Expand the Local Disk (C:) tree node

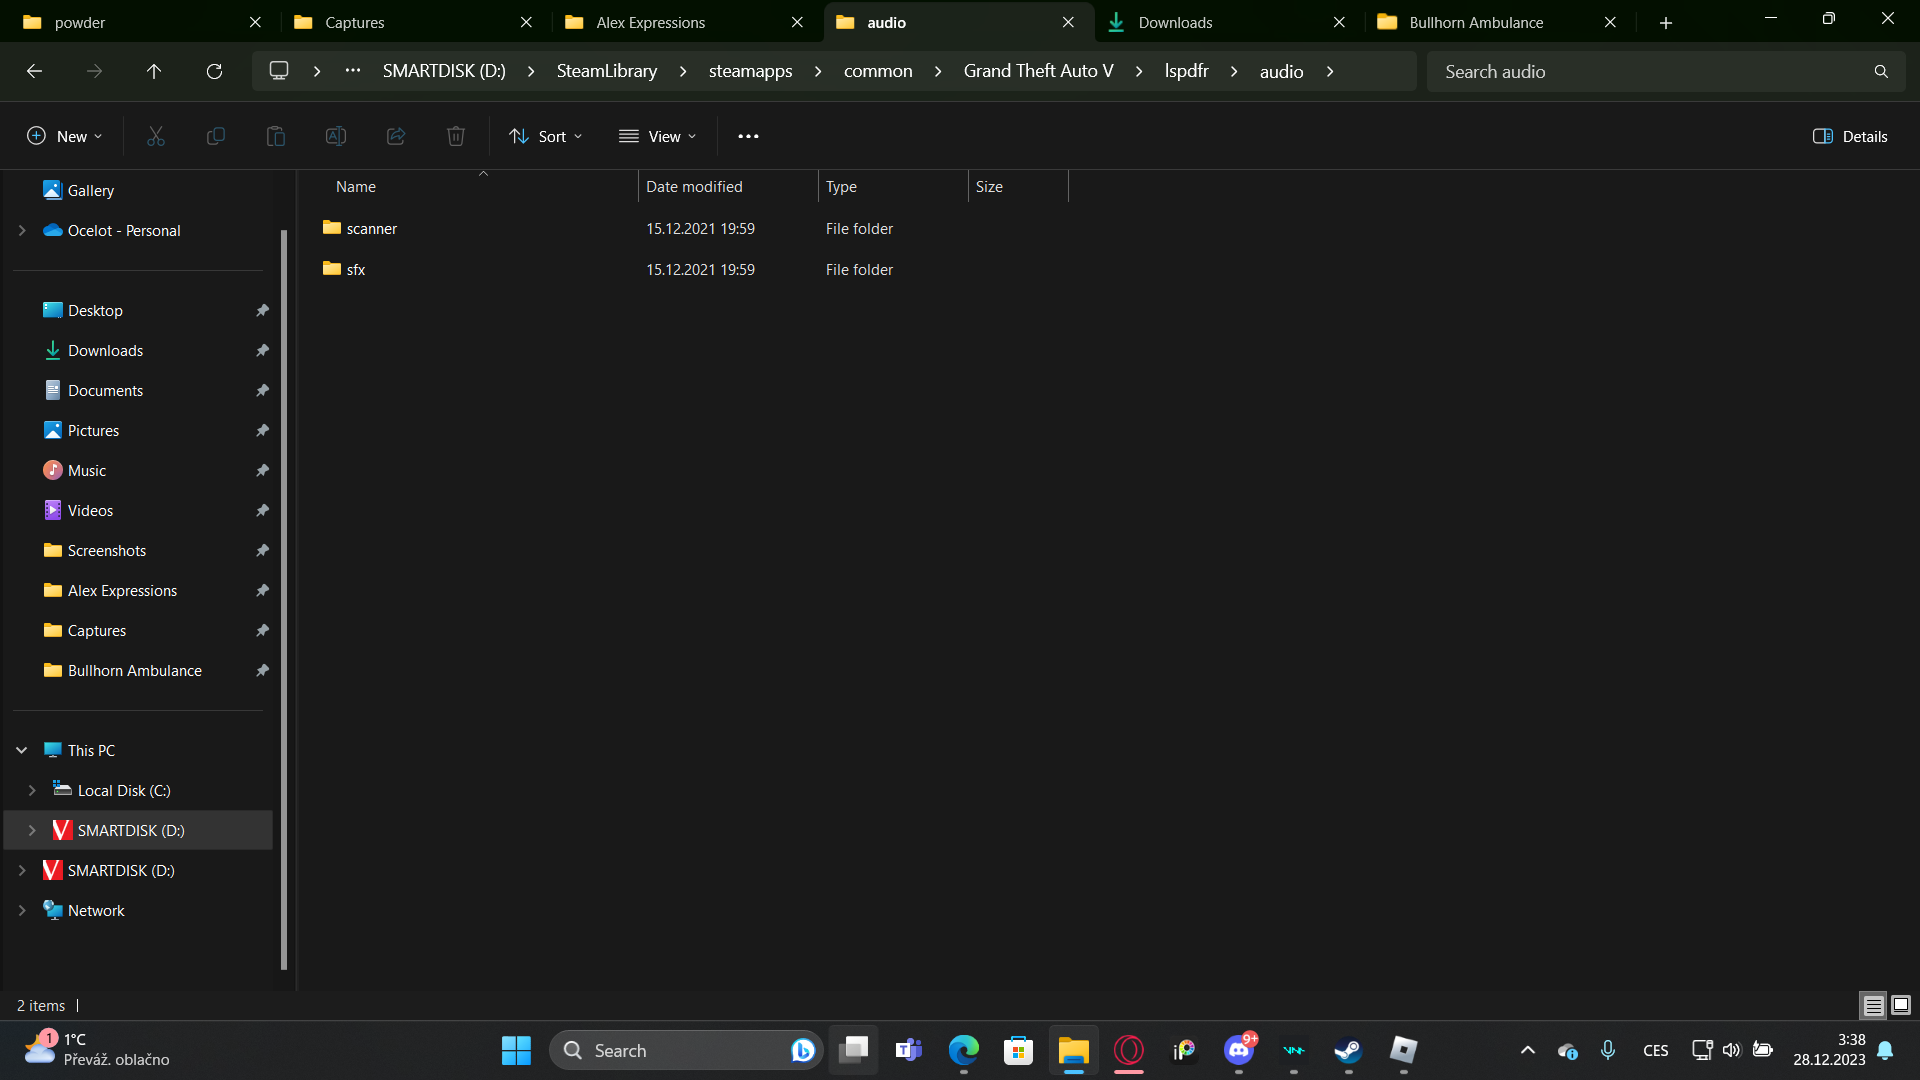(x=32, y=790)
